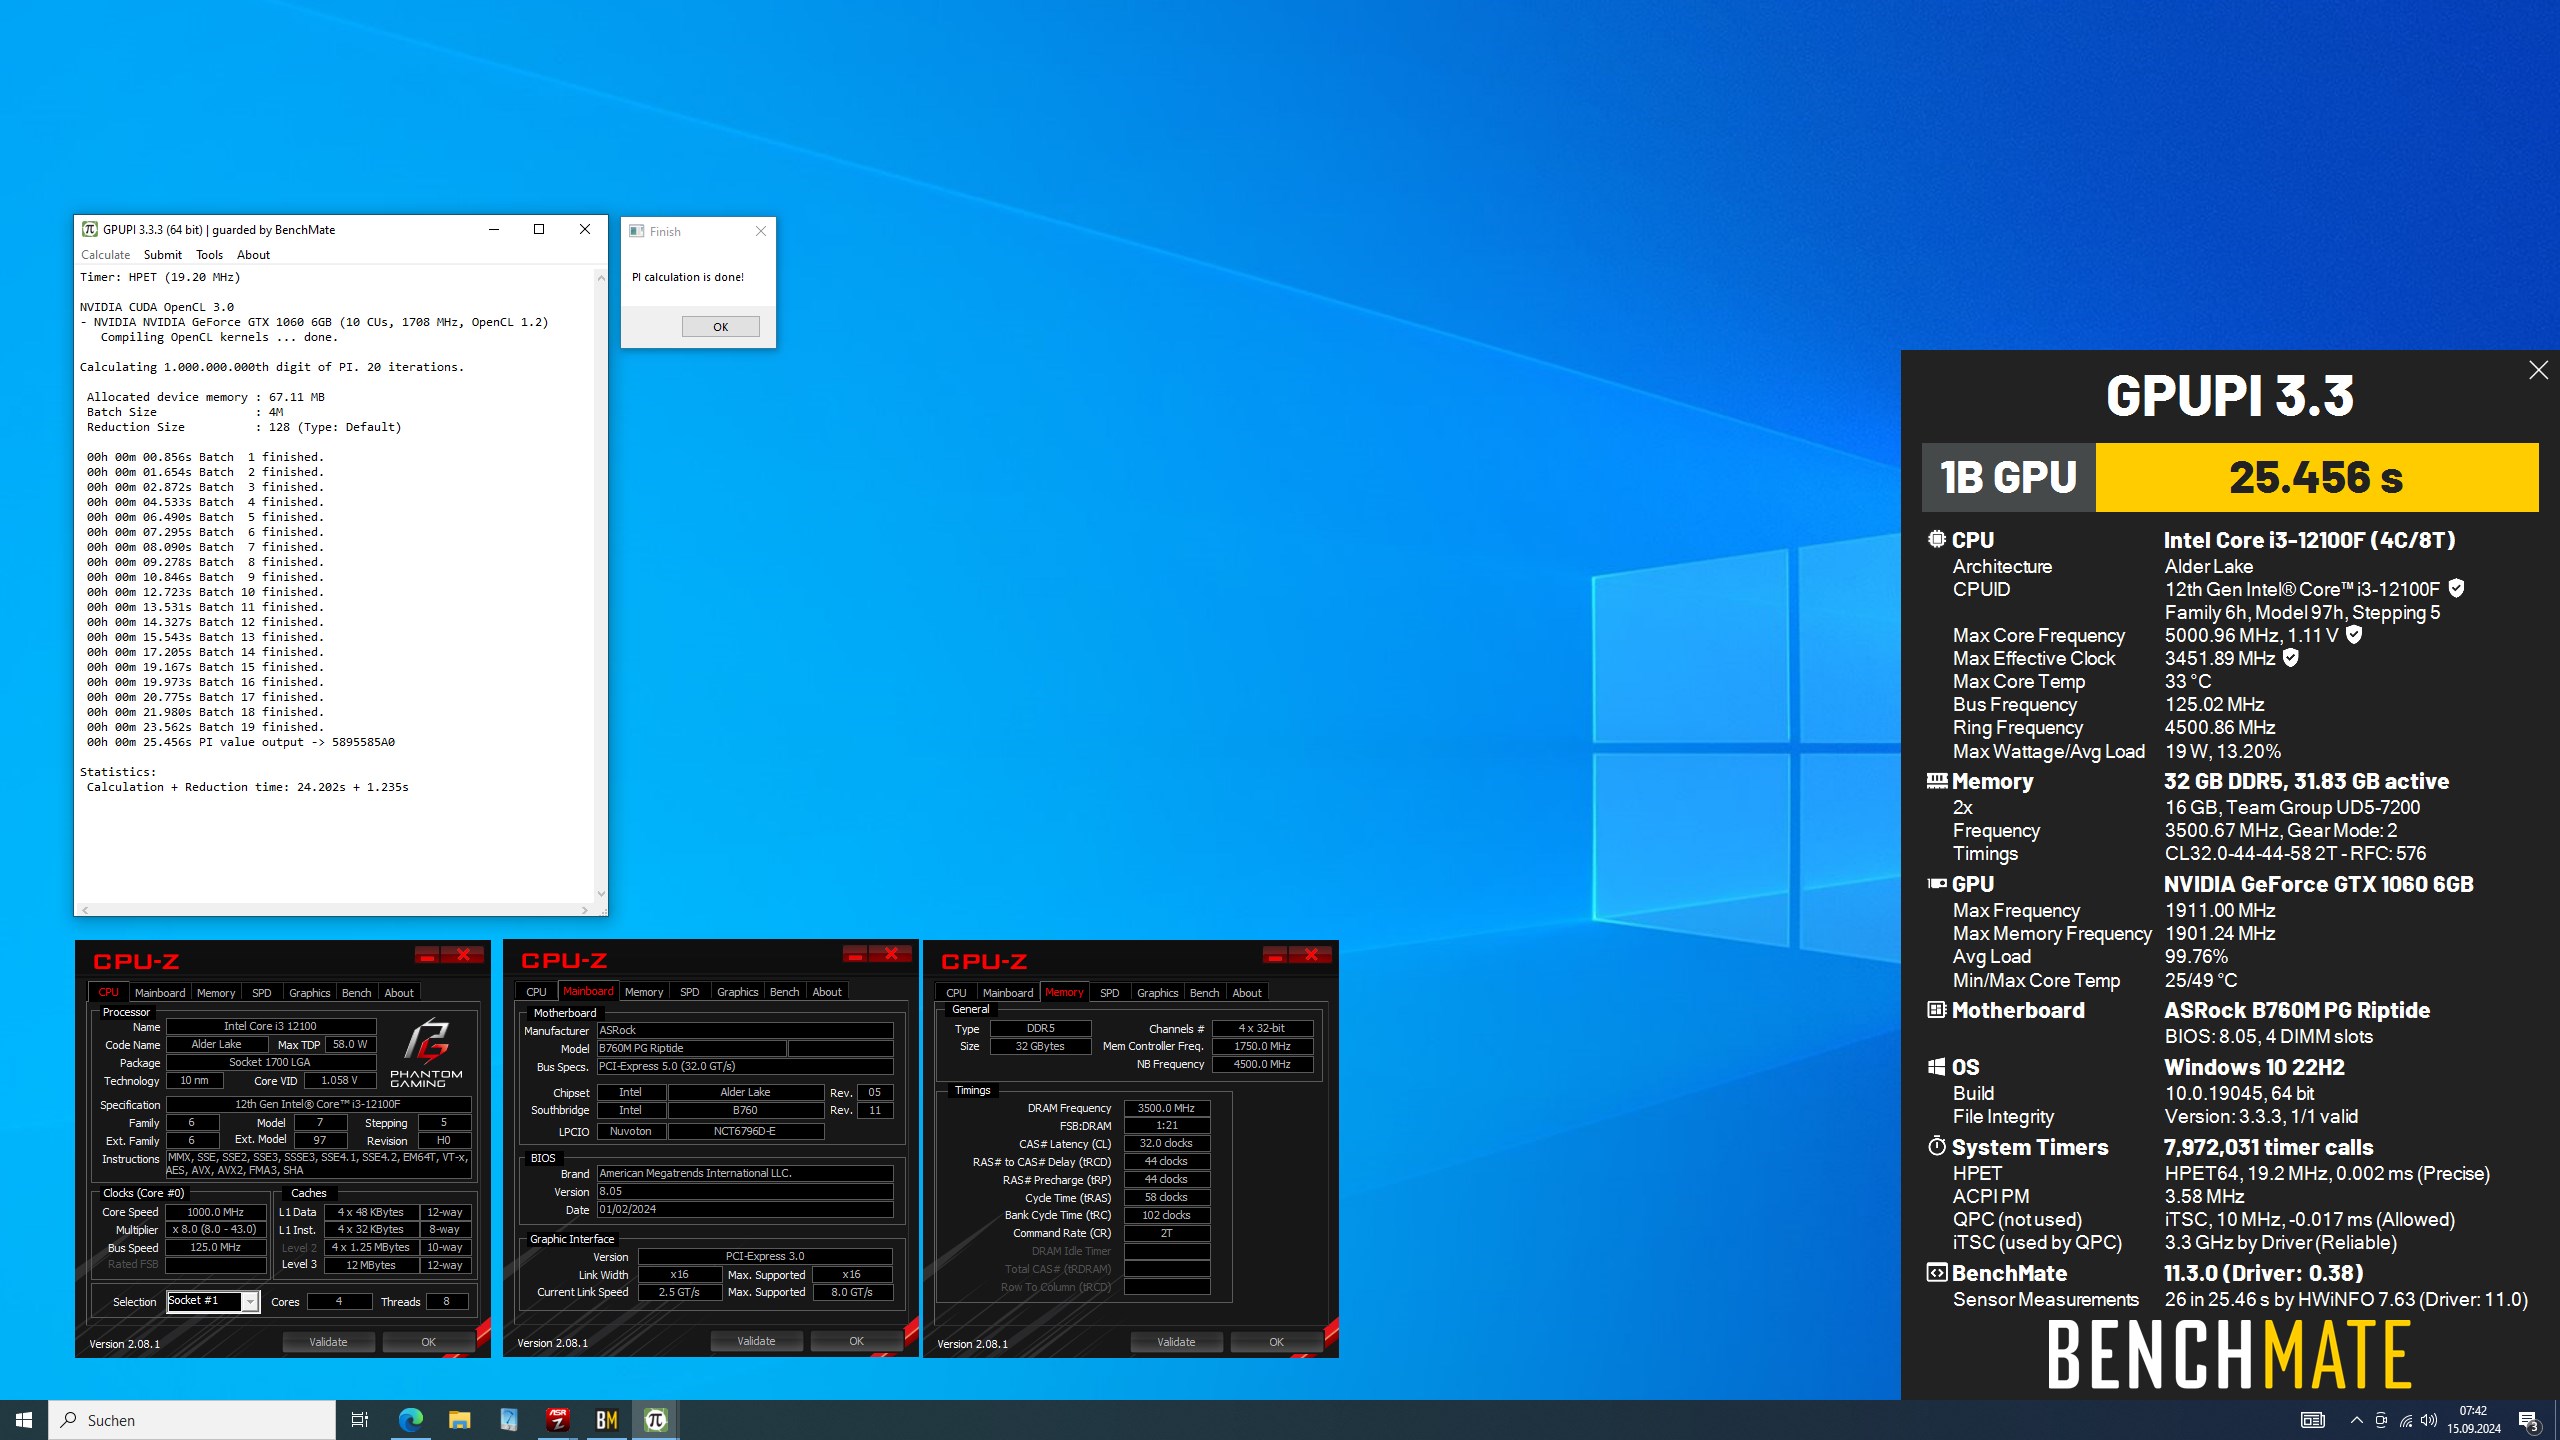Image resolution: width=2560 pixels, height=1440 pixels.
Task: Open File Explorer from the taskbar
Action: (459, 1420)
